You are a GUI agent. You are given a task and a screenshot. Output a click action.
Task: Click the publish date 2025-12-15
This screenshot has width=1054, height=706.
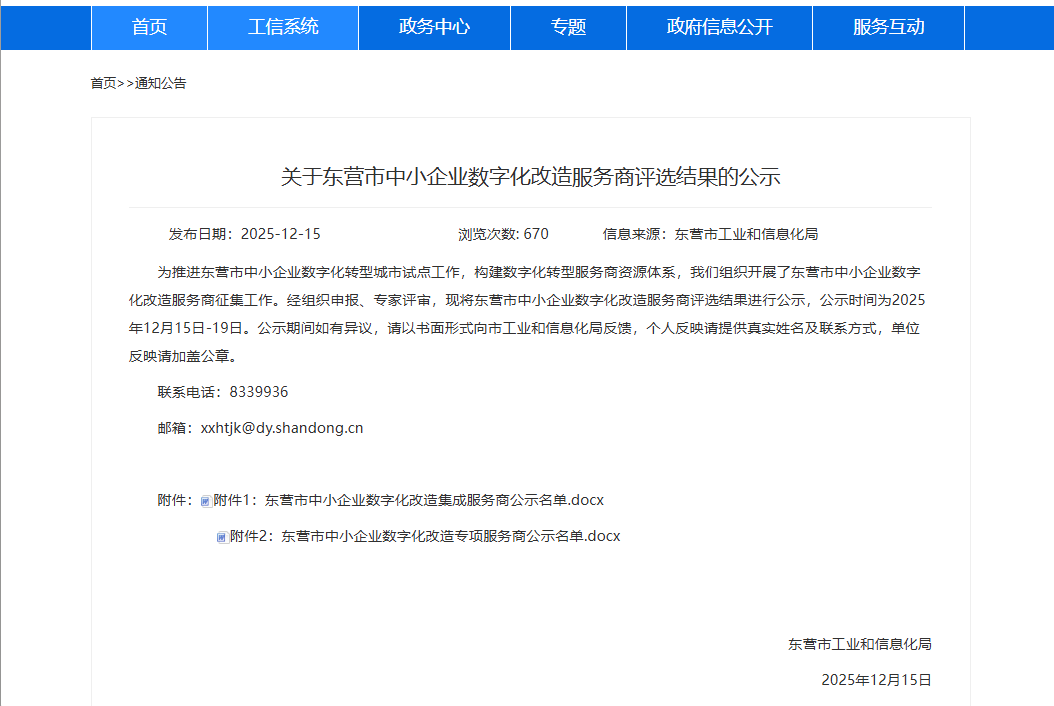(280, 234)
